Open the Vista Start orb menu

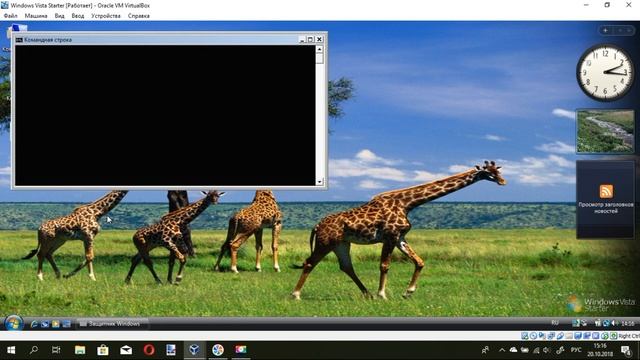click(x=13, y=323)
